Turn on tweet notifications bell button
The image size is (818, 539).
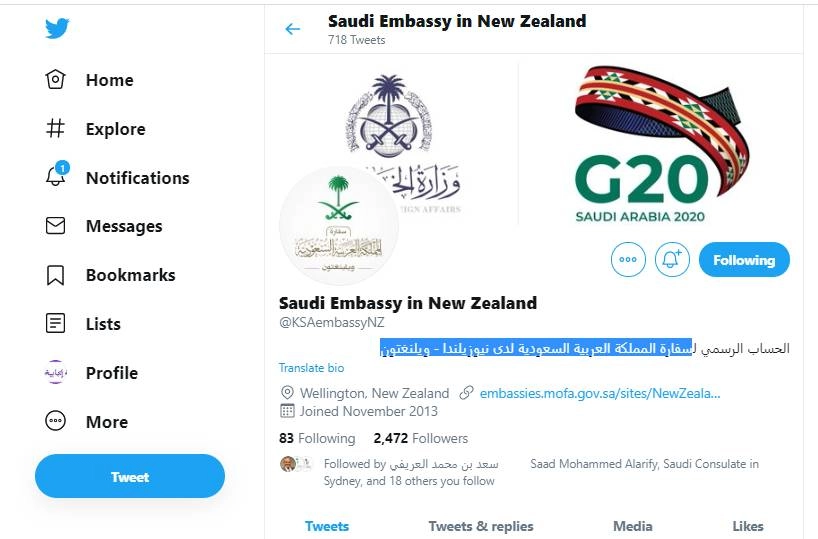pyautogui.click(x=673, y=260)
